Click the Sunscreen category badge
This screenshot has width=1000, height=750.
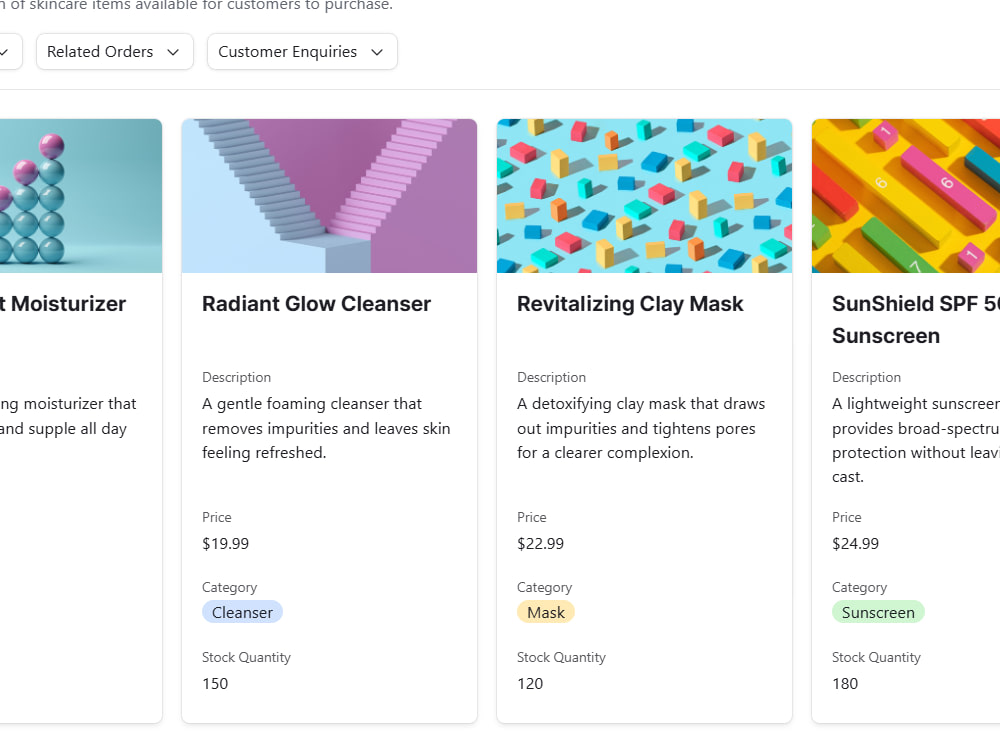point(878,612)
